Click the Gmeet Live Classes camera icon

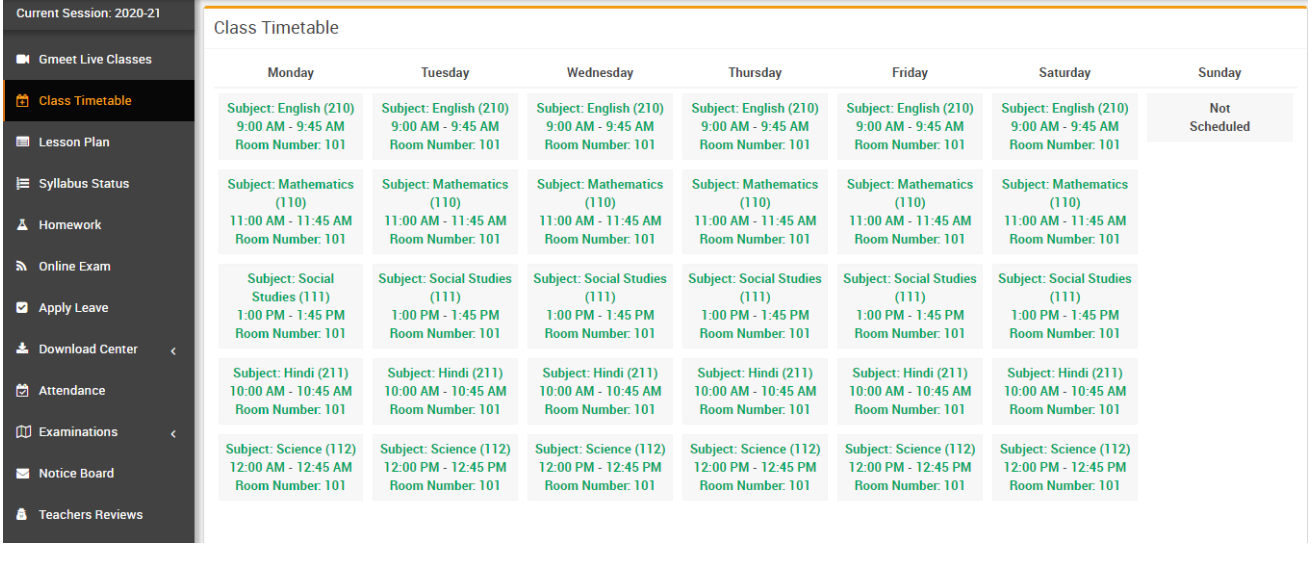[23, 59]
